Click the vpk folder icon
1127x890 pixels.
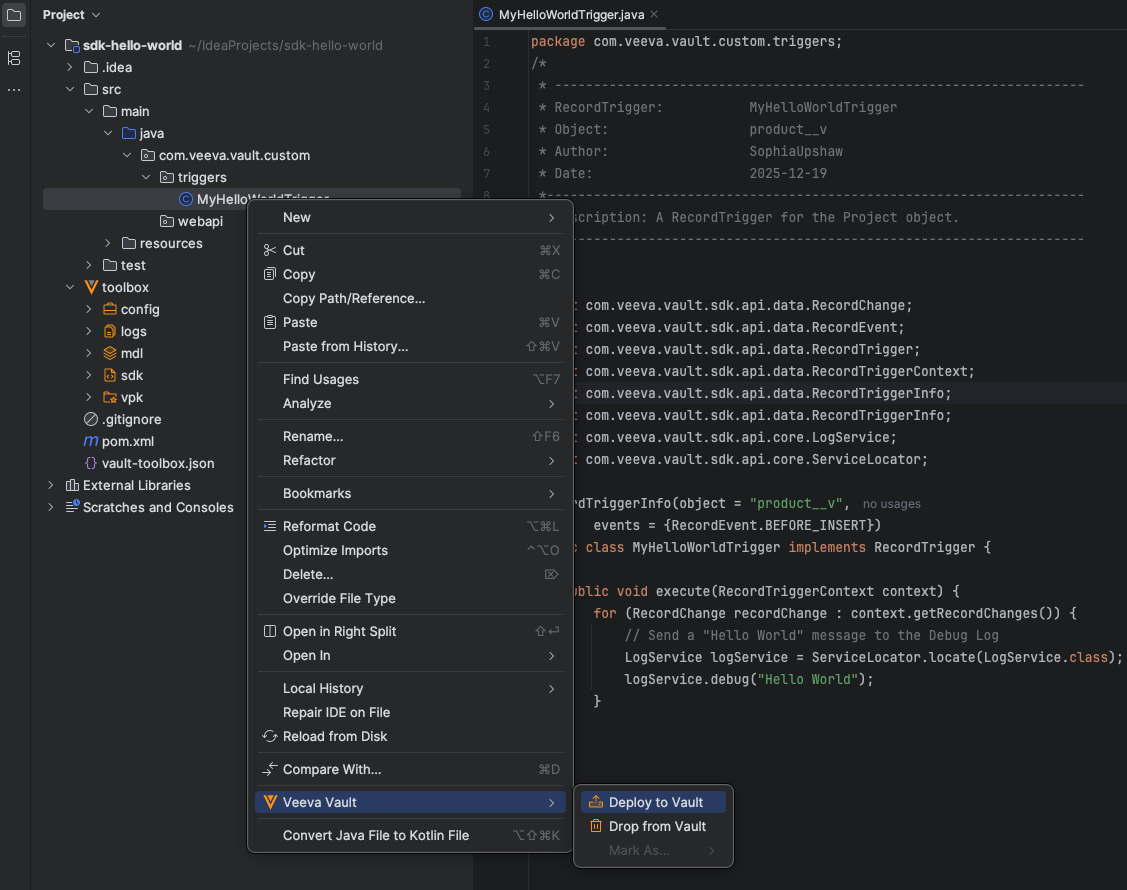click(110, 397)
